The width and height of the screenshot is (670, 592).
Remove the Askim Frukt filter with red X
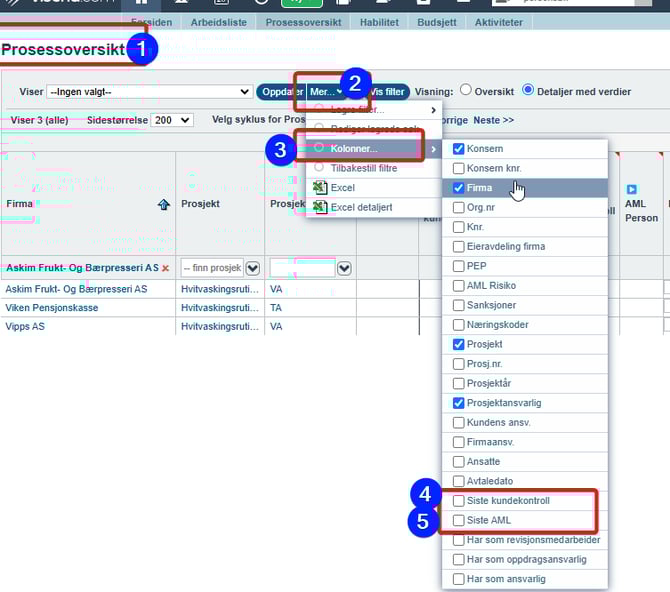(x=165, y=268)
